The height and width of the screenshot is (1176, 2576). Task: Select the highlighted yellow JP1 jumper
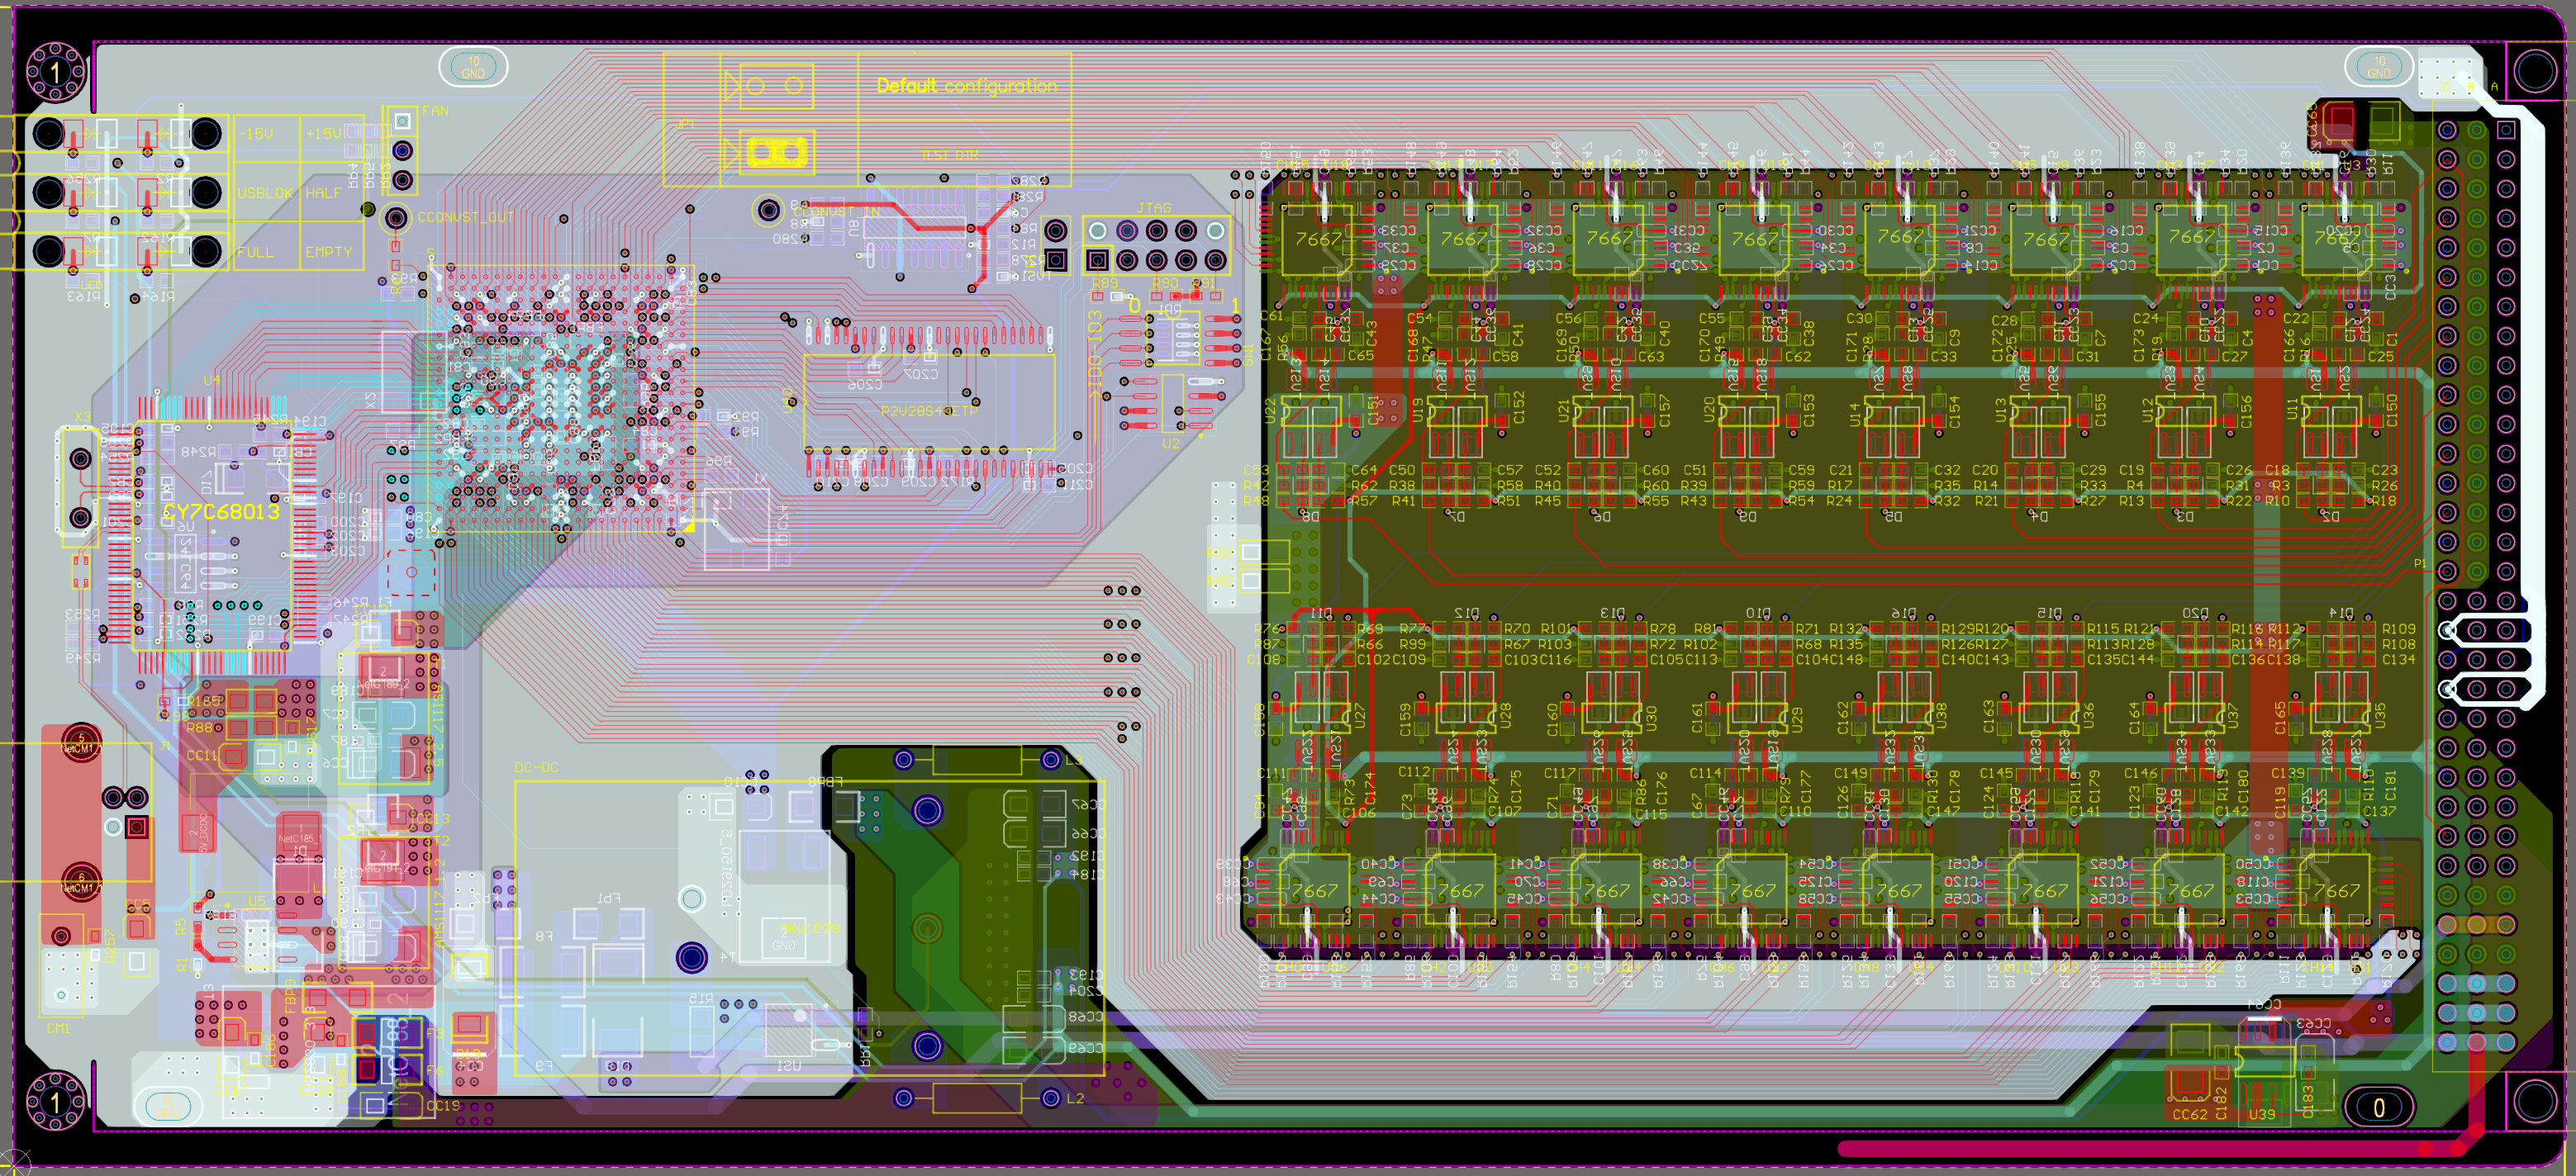click(777, 152)
